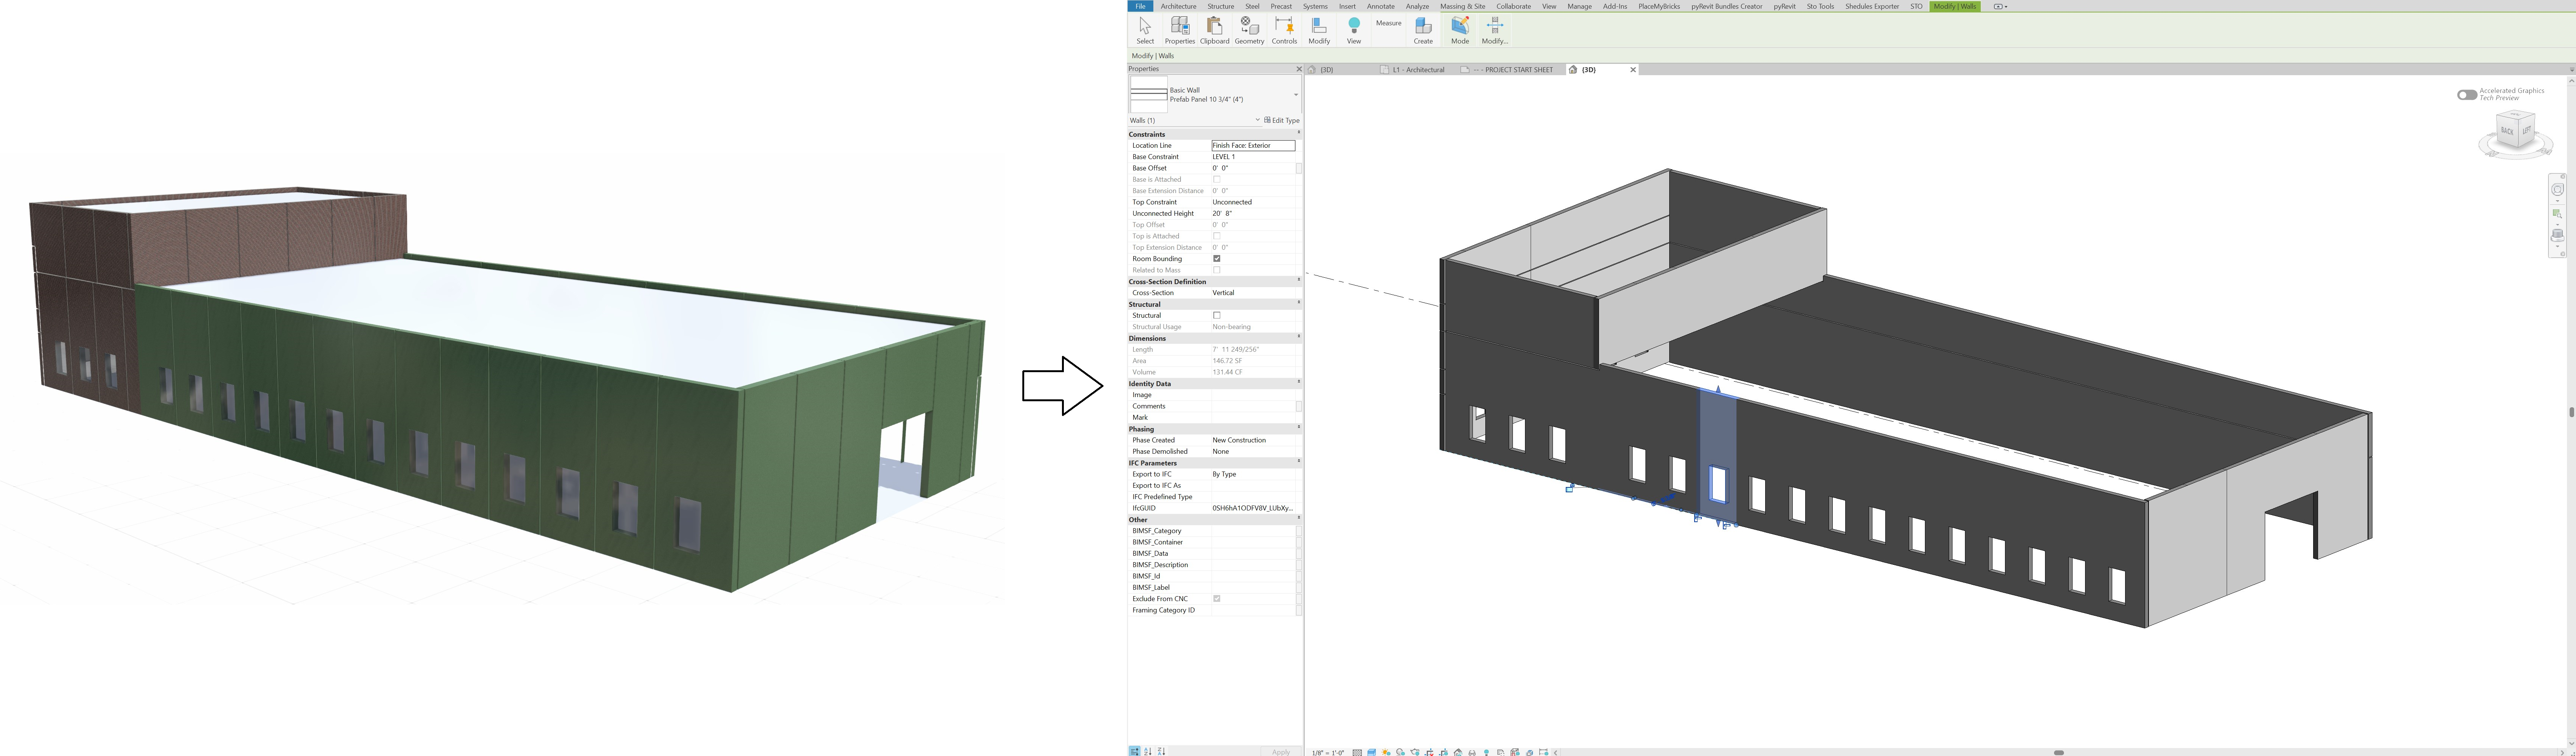Open the Controls ribbon panel
The width and height of the screenshot is (2576, 756).
[x=1284, y=29]
